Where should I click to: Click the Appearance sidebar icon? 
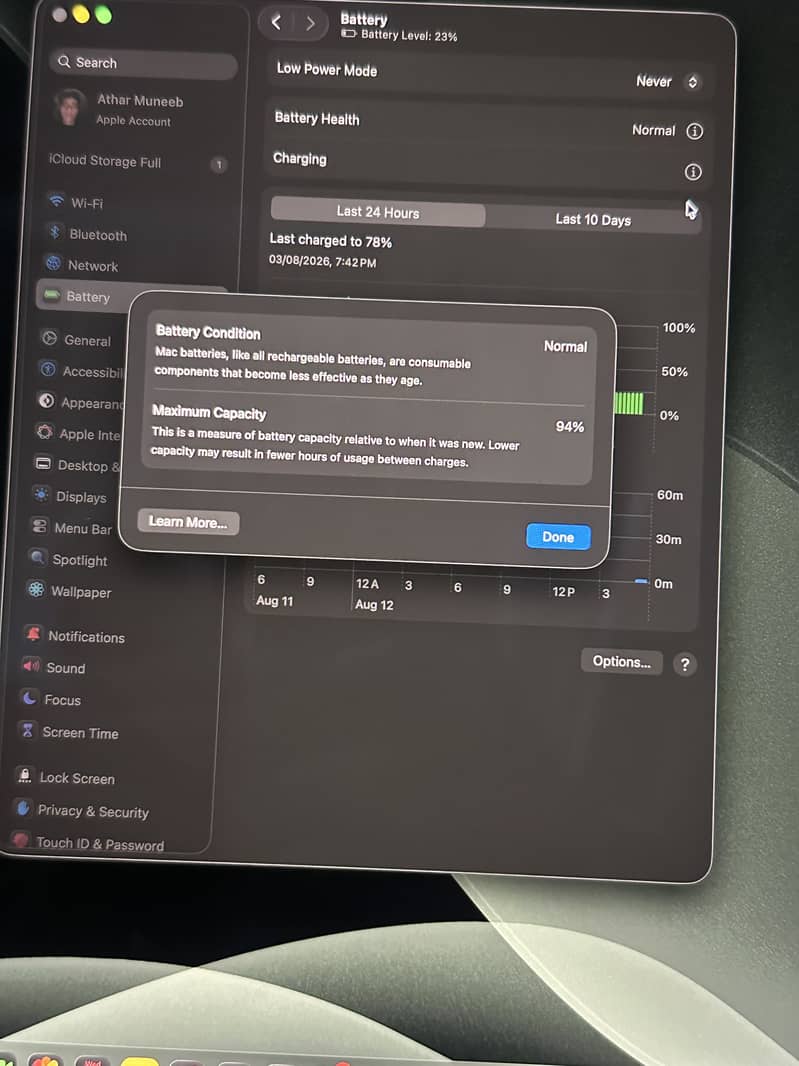(46, 400)
